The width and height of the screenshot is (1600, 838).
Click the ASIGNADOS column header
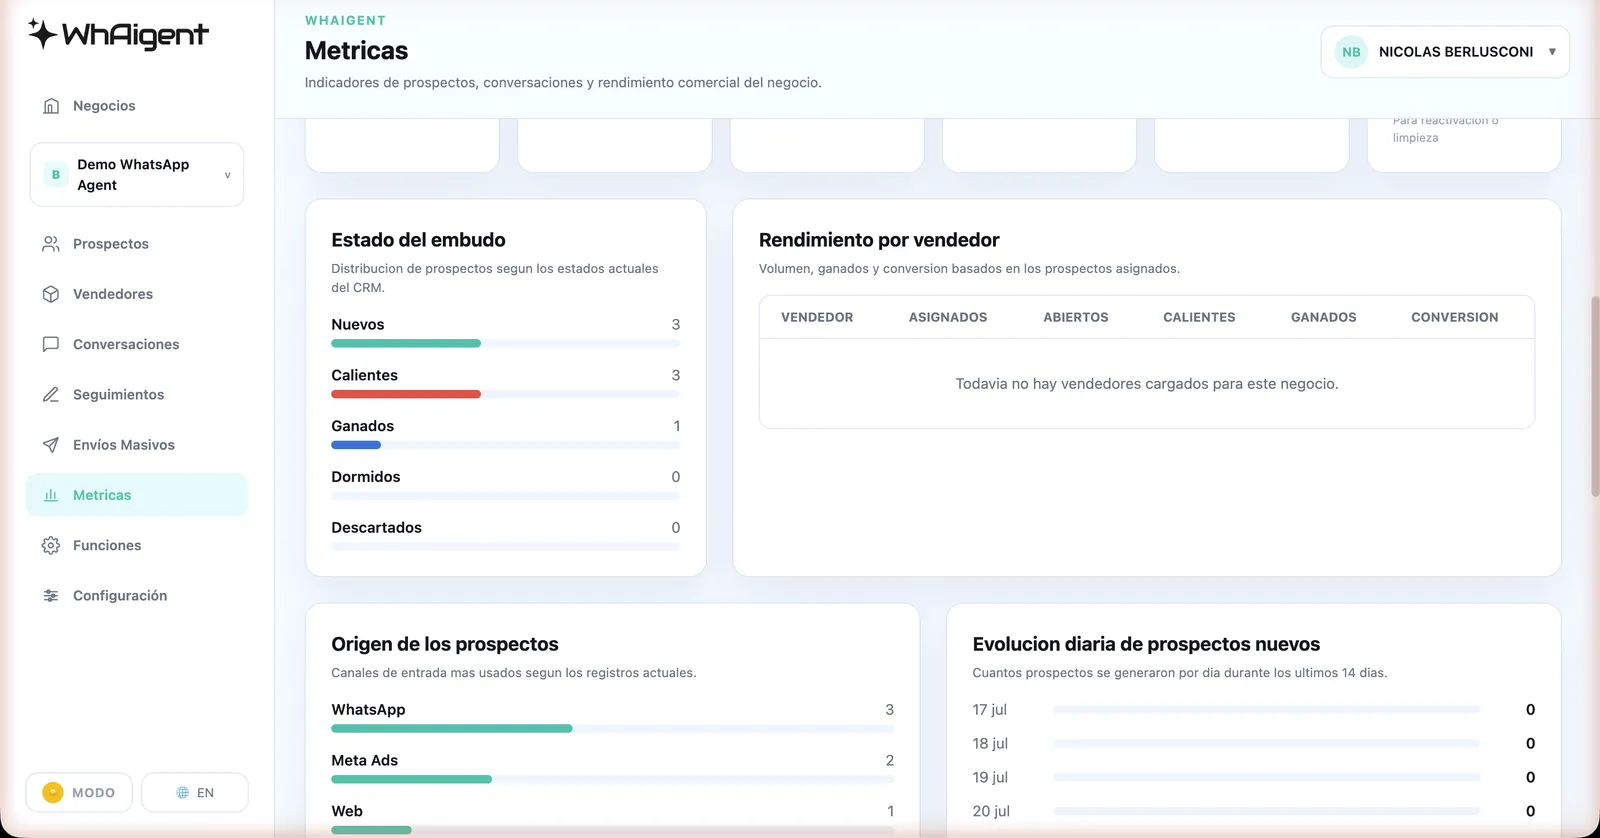pyautogui.click(x=948, y=317)
